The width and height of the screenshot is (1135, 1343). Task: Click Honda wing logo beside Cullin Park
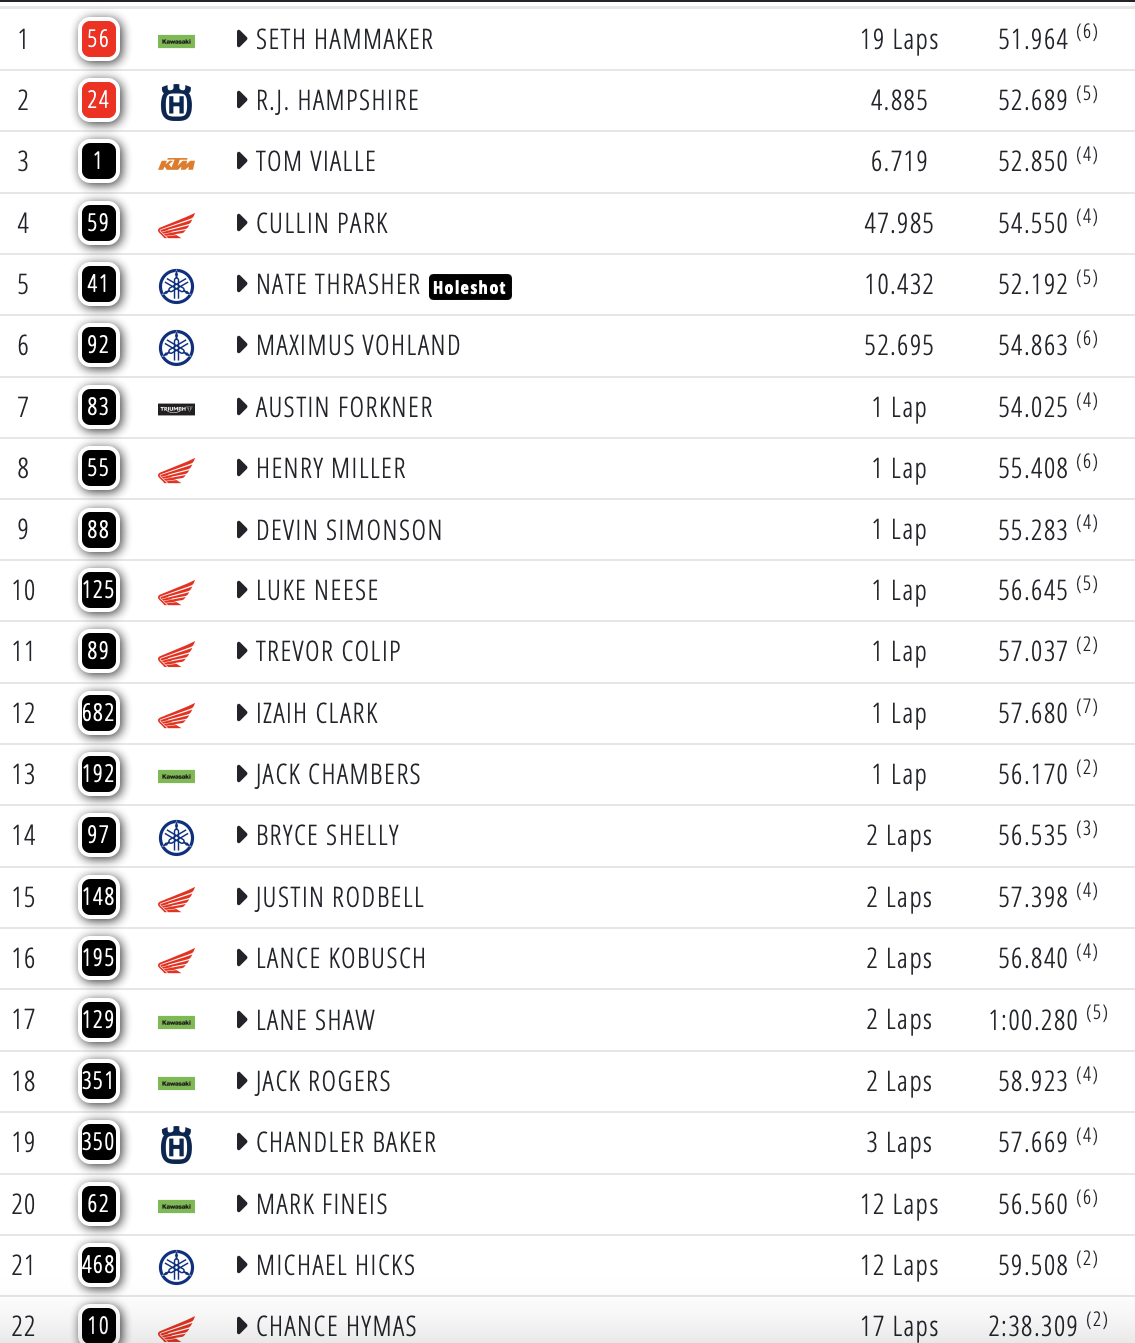176,226
